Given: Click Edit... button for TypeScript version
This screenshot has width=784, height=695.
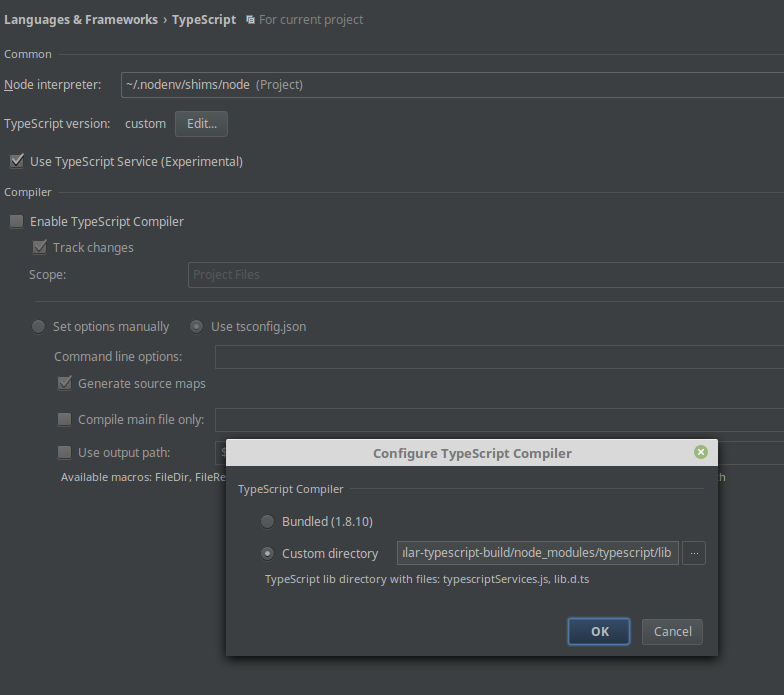Looking at the screenshot, I should pyautogui.click(x=202, y=124).
